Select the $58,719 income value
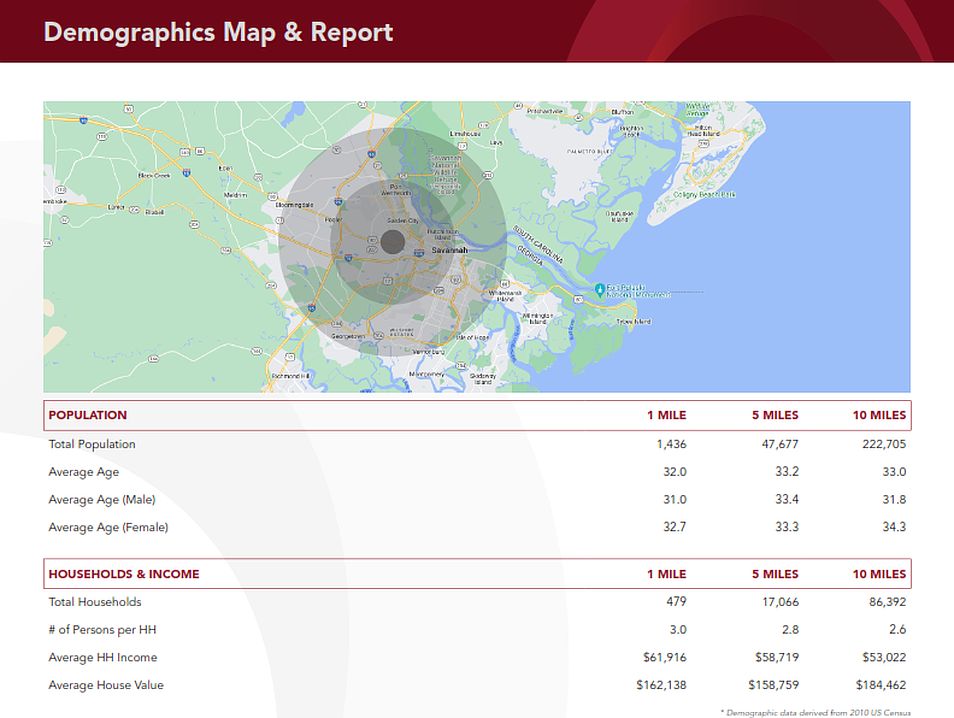Image resolution: width=954 pixels, height=718 pixels. [777, 658]
